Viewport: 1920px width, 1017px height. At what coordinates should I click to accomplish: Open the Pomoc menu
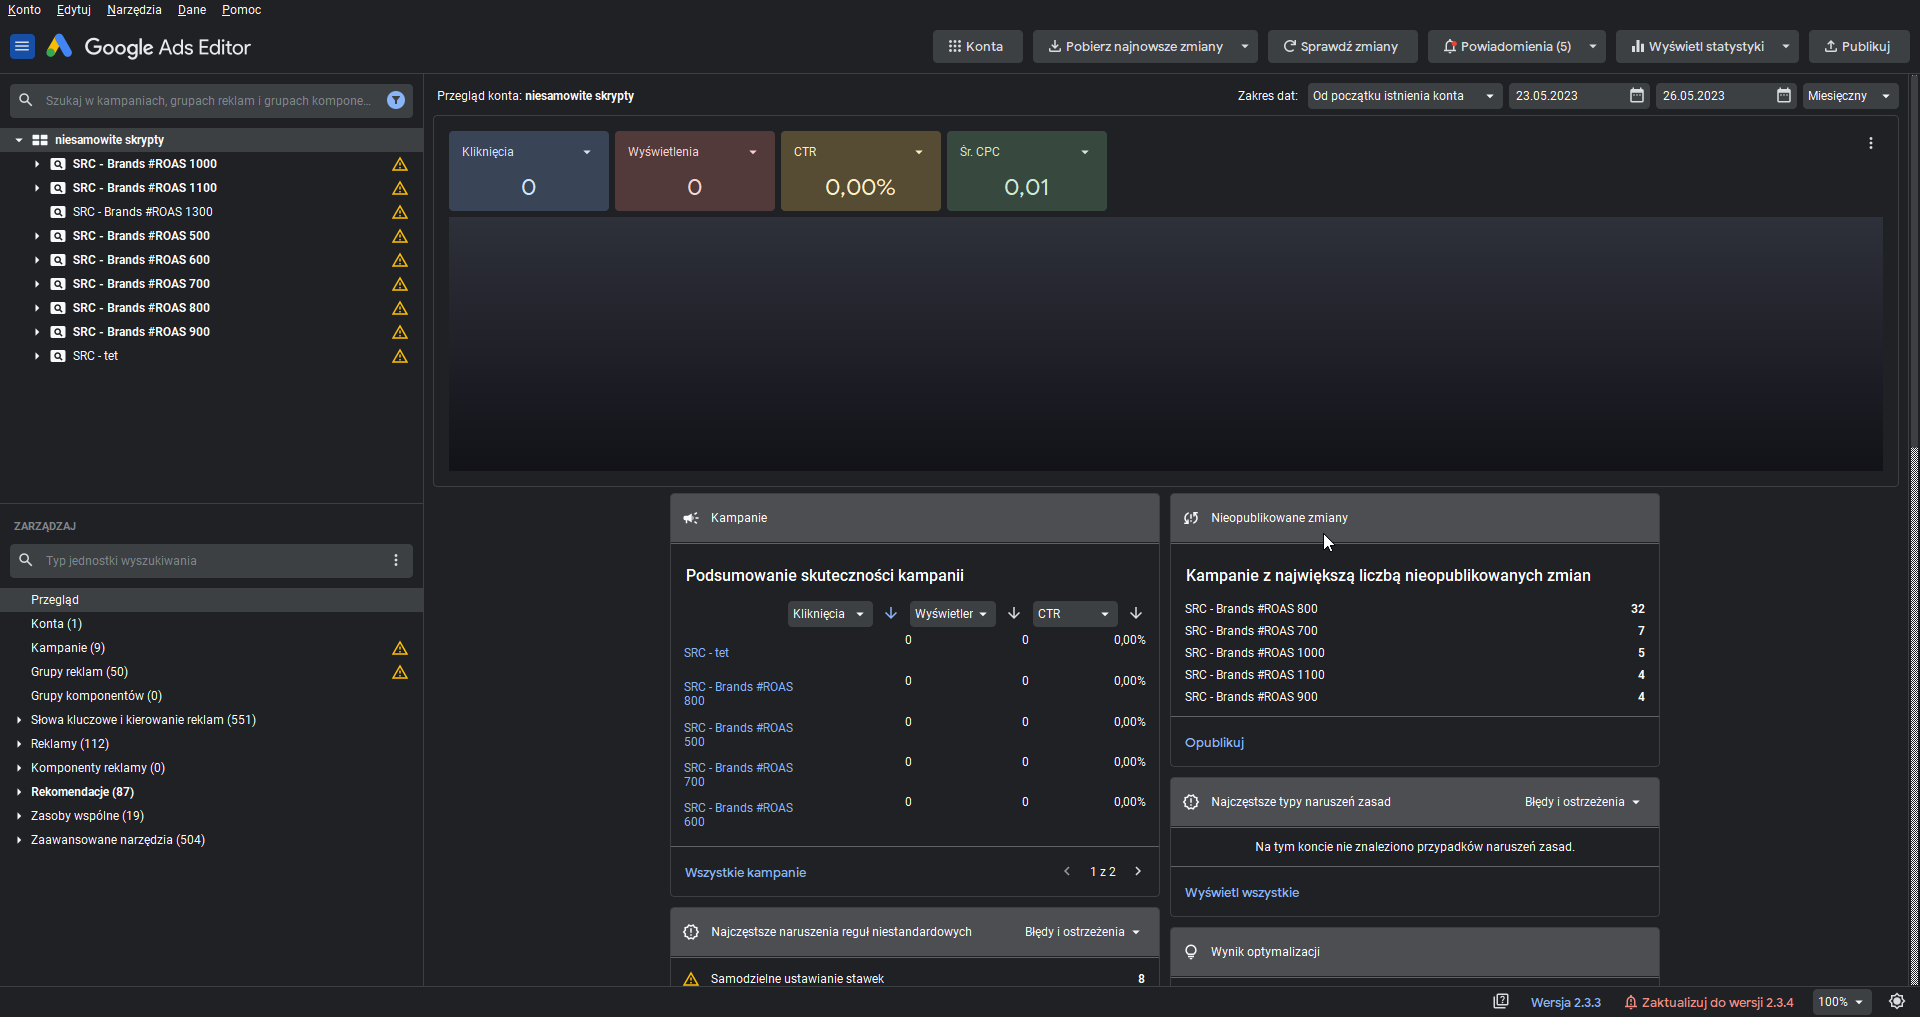[x=241, y=10]
